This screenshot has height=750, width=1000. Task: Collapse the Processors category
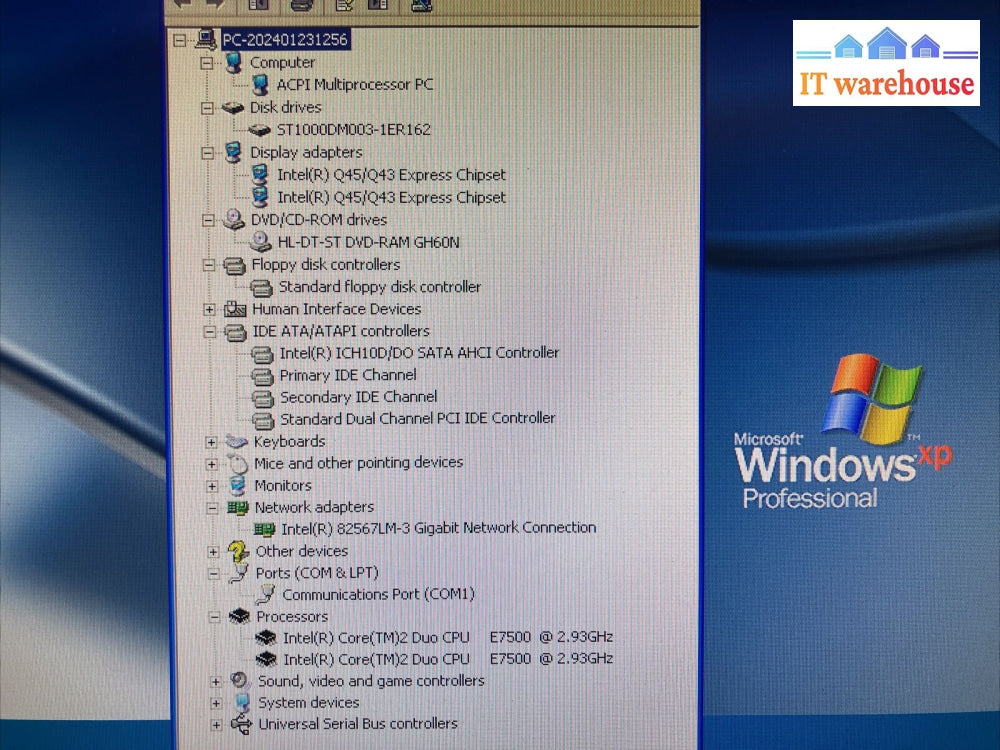coord(214,617)
